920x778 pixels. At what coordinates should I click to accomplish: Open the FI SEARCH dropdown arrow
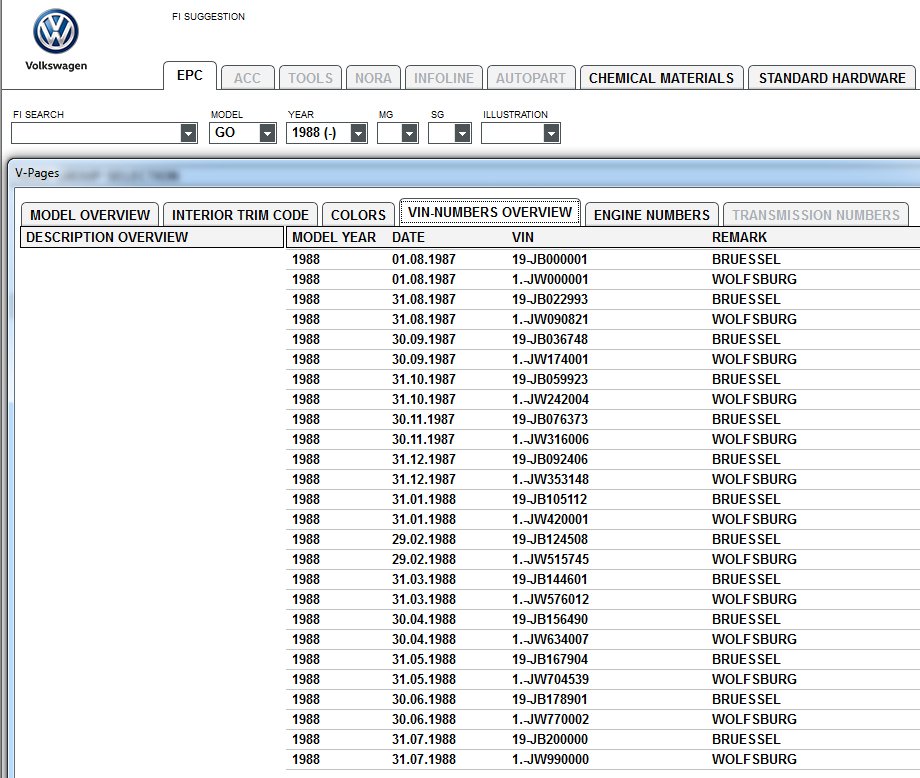188,133
